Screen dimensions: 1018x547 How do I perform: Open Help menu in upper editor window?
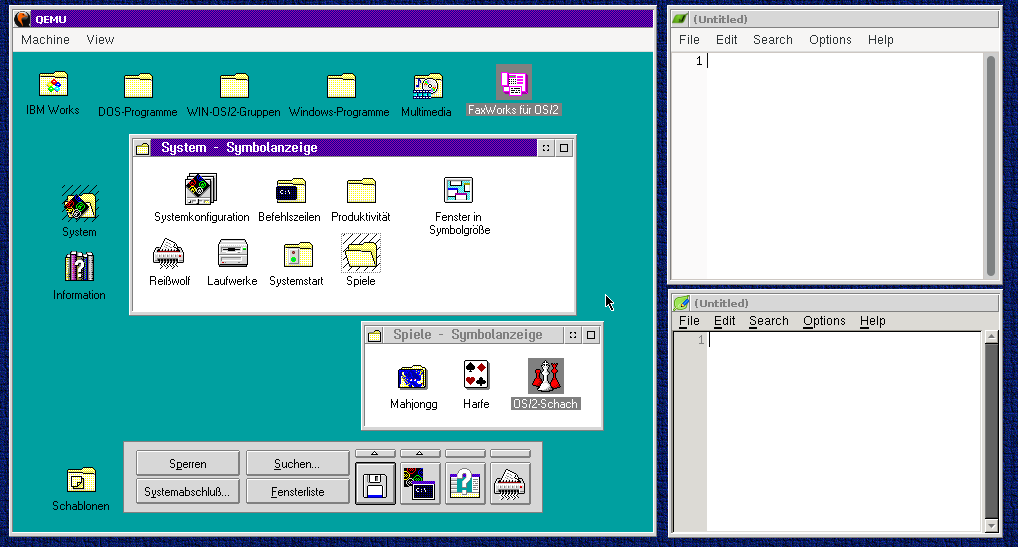pos(881,40)
